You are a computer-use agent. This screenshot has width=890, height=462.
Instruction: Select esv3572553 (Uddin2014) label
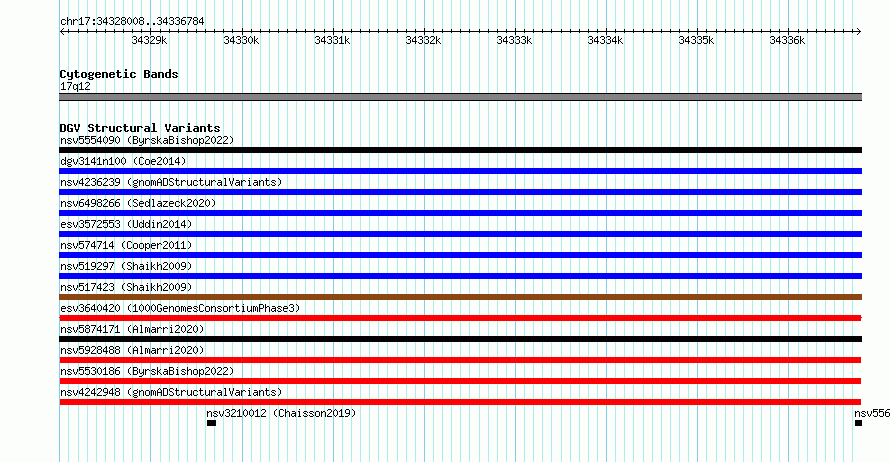126,224
